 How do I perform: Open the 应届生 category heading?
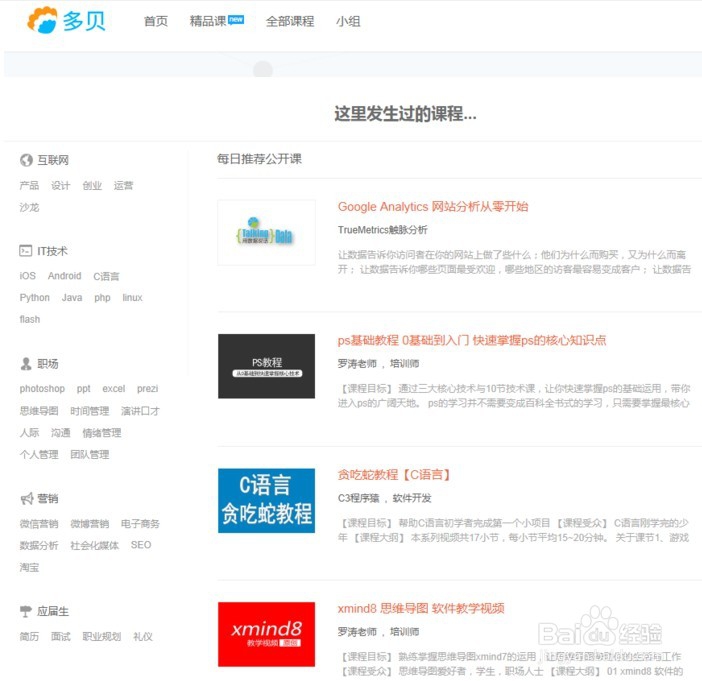[x=53, y=611]
